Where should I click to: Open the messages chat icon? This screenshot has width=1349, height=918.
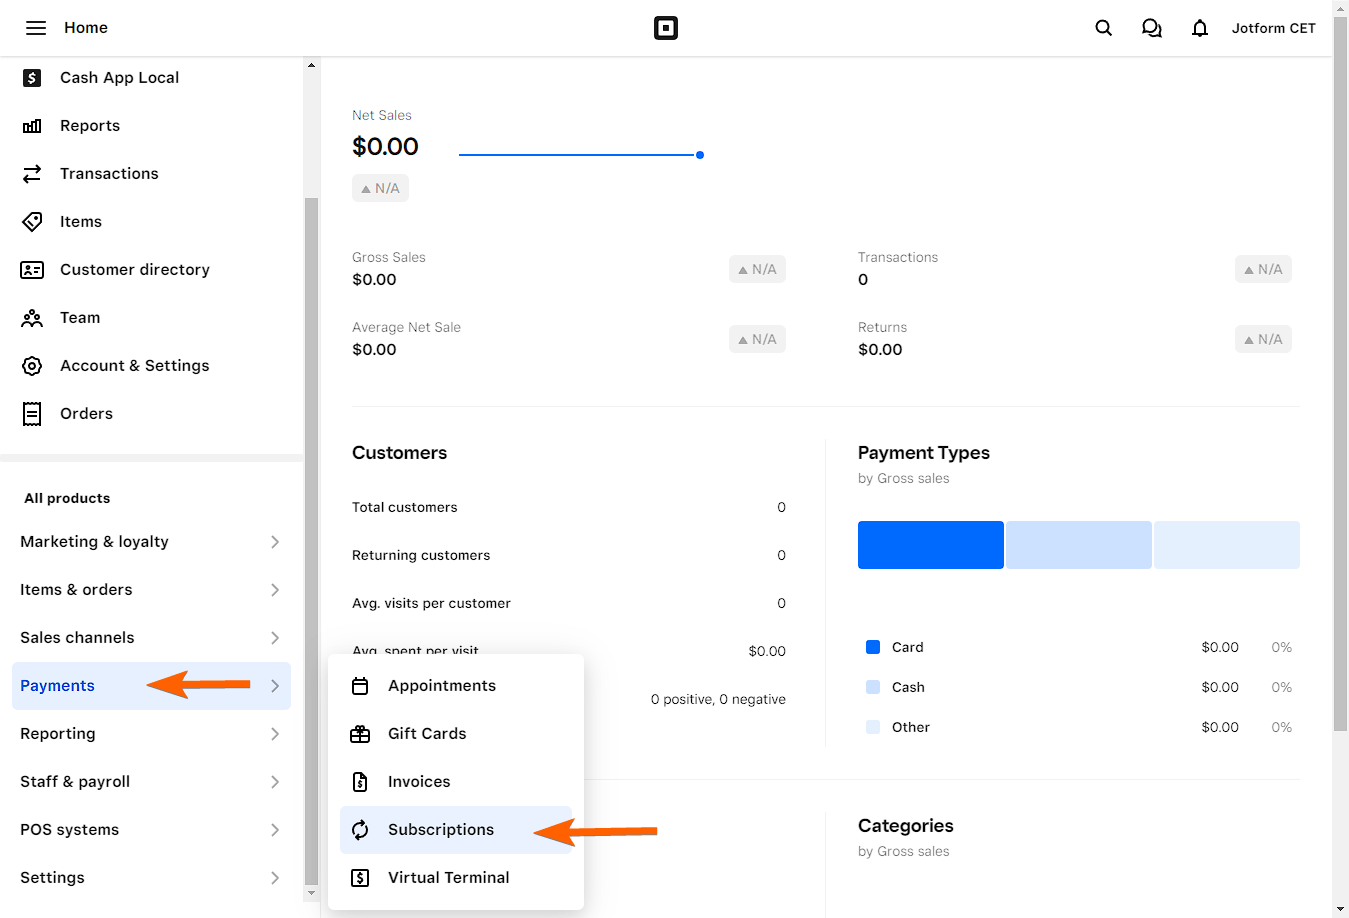(x=1151, y=28)
